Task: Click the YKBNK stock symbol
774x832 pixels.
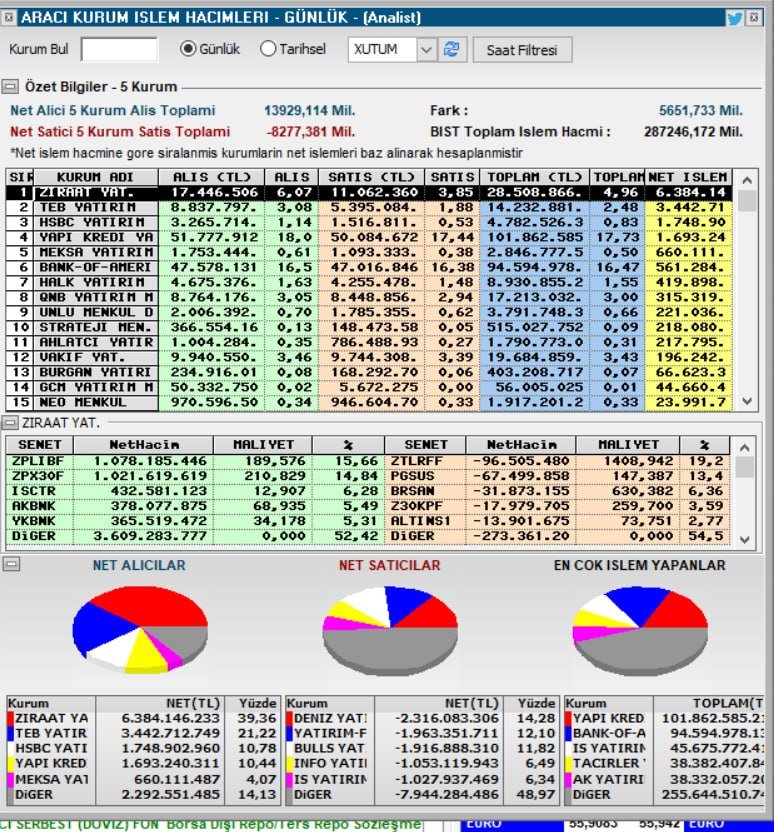Action: pos(33,521)
